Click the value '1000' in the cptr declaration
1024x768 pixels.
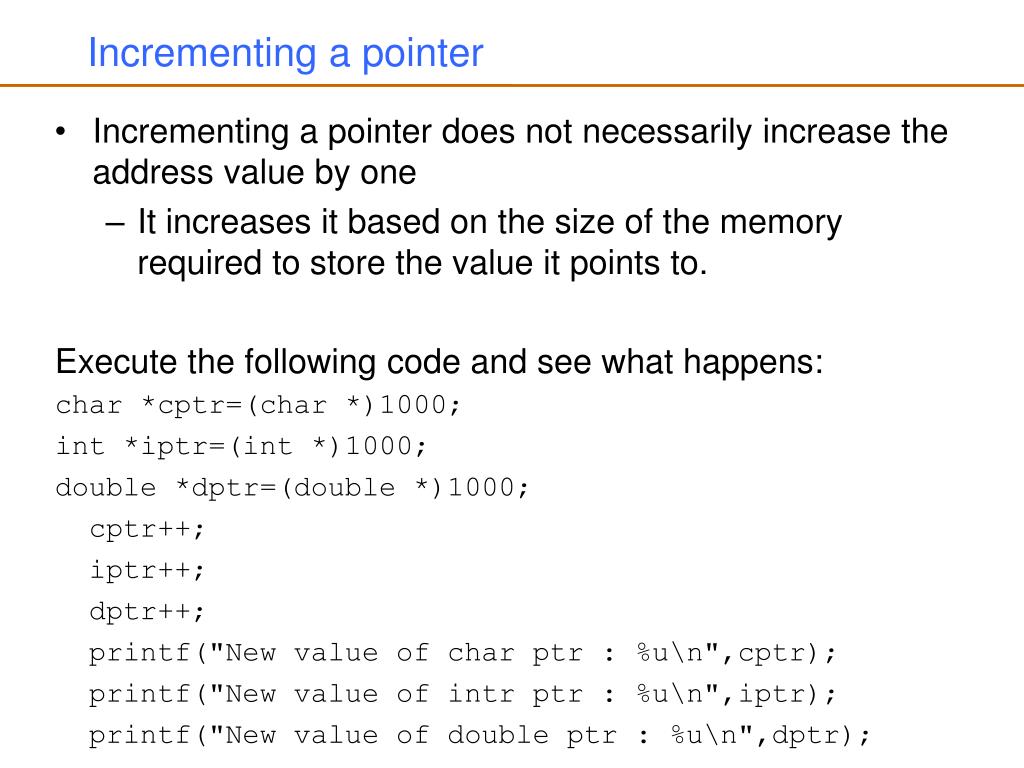413,405
